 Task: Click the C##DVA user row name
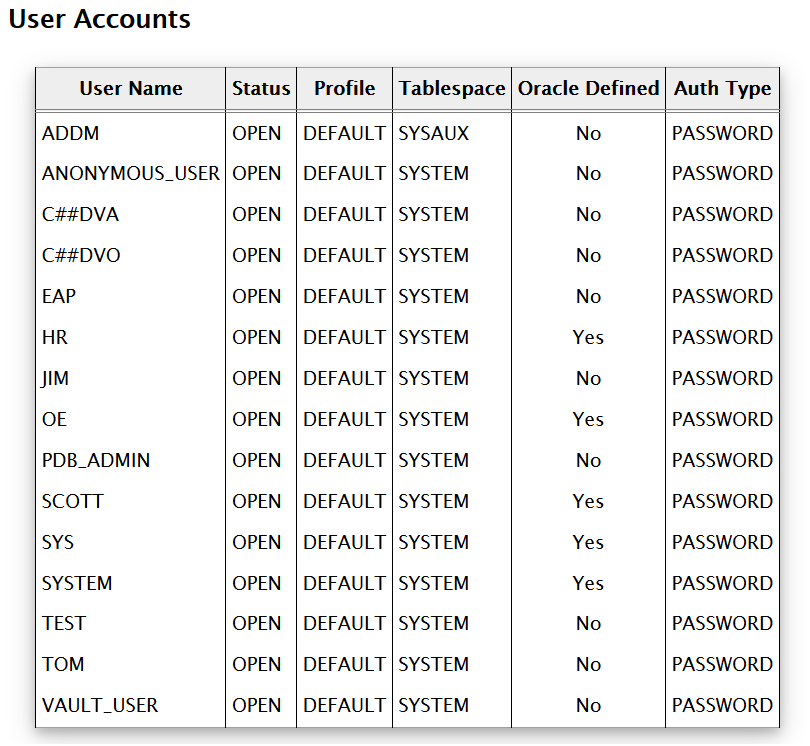pos(81,215)
